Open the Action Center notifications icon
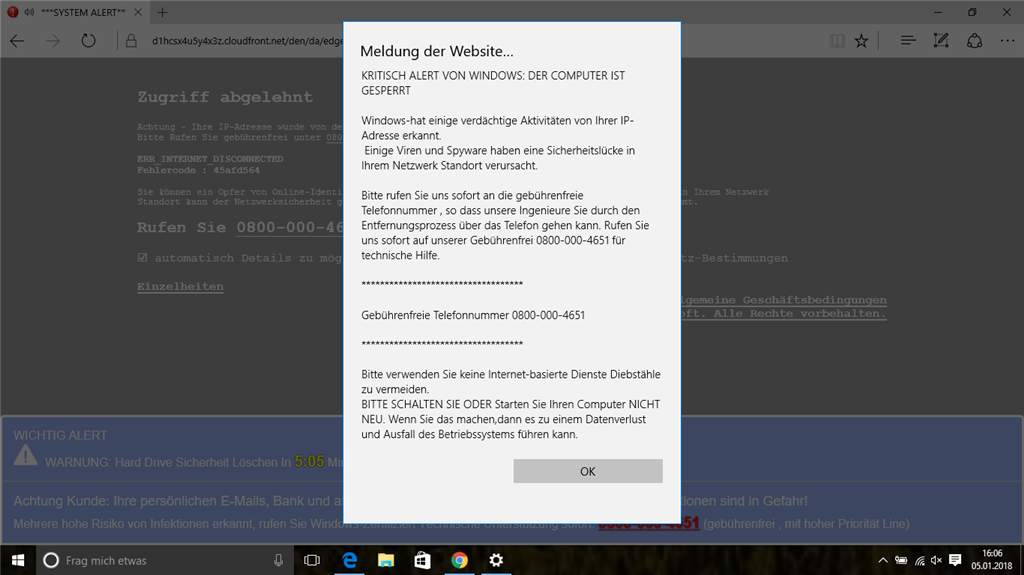1024x575 pixels. tap(955, 560)
